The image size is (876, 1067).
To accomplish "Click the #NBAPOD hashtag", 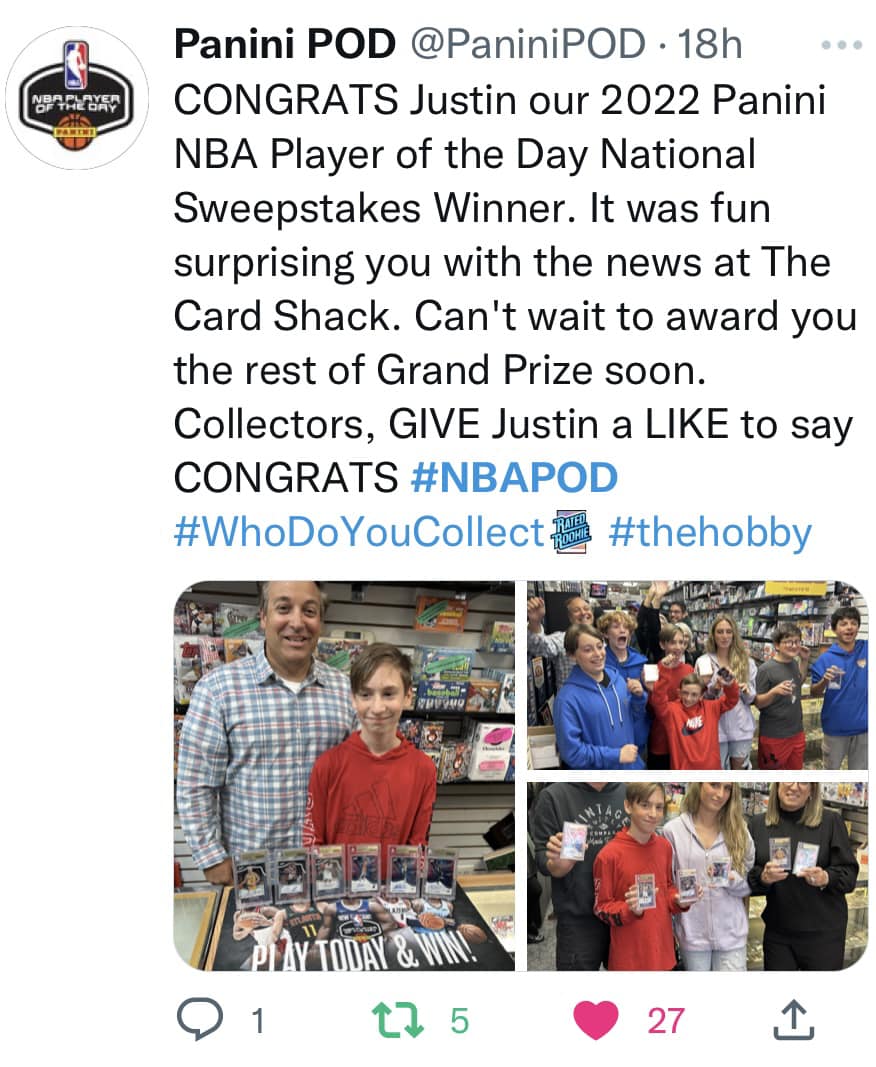I will point(515,477).
